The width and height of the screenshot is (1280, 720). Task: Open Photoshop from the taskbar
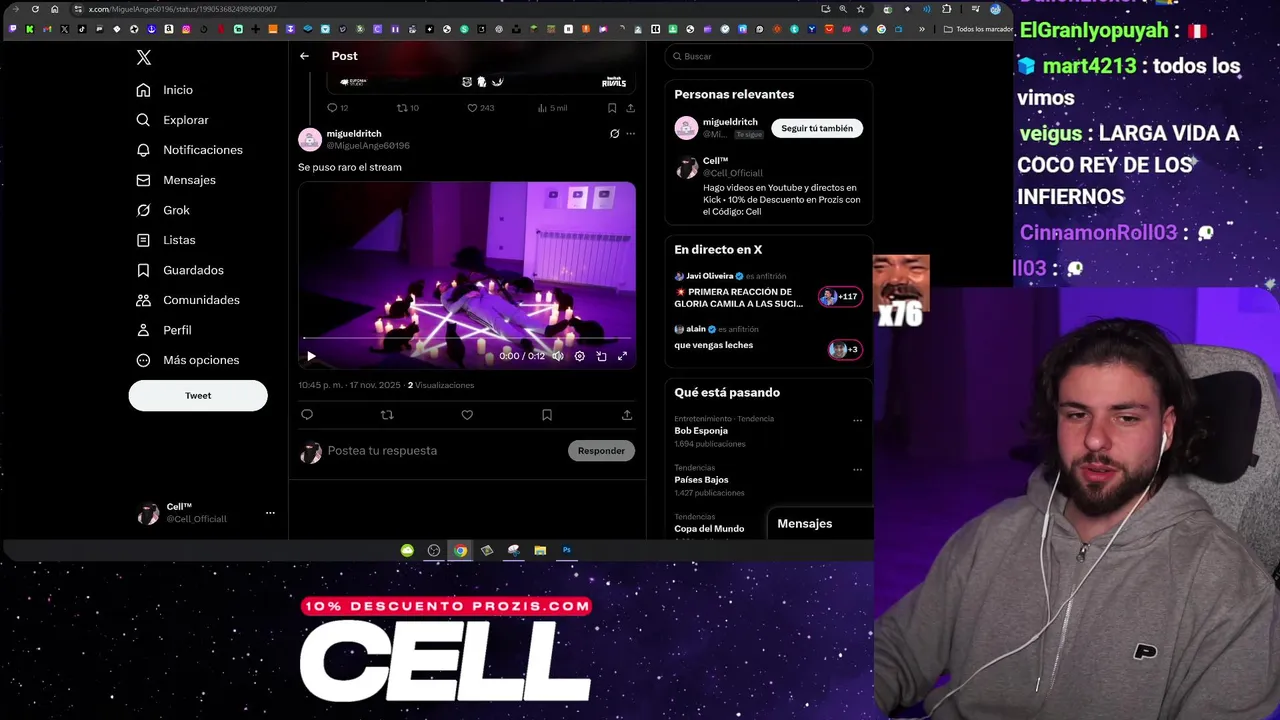click(x=567, y=550)
